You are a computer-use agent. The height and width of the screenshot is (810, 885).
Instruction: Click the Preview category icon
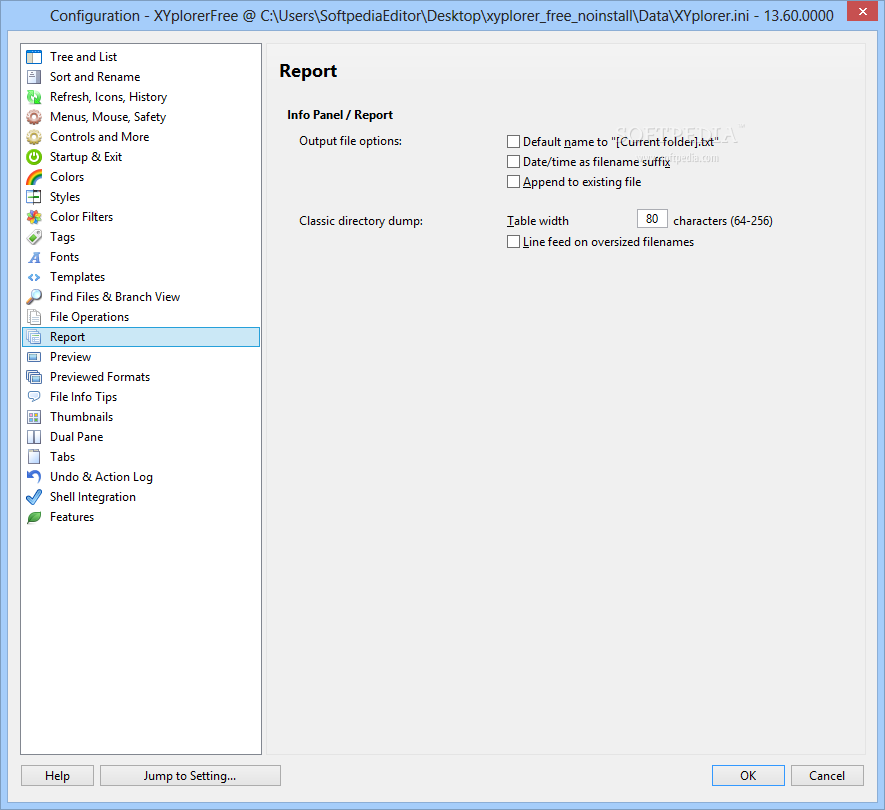pyautogui.click(x=34, y=357)
